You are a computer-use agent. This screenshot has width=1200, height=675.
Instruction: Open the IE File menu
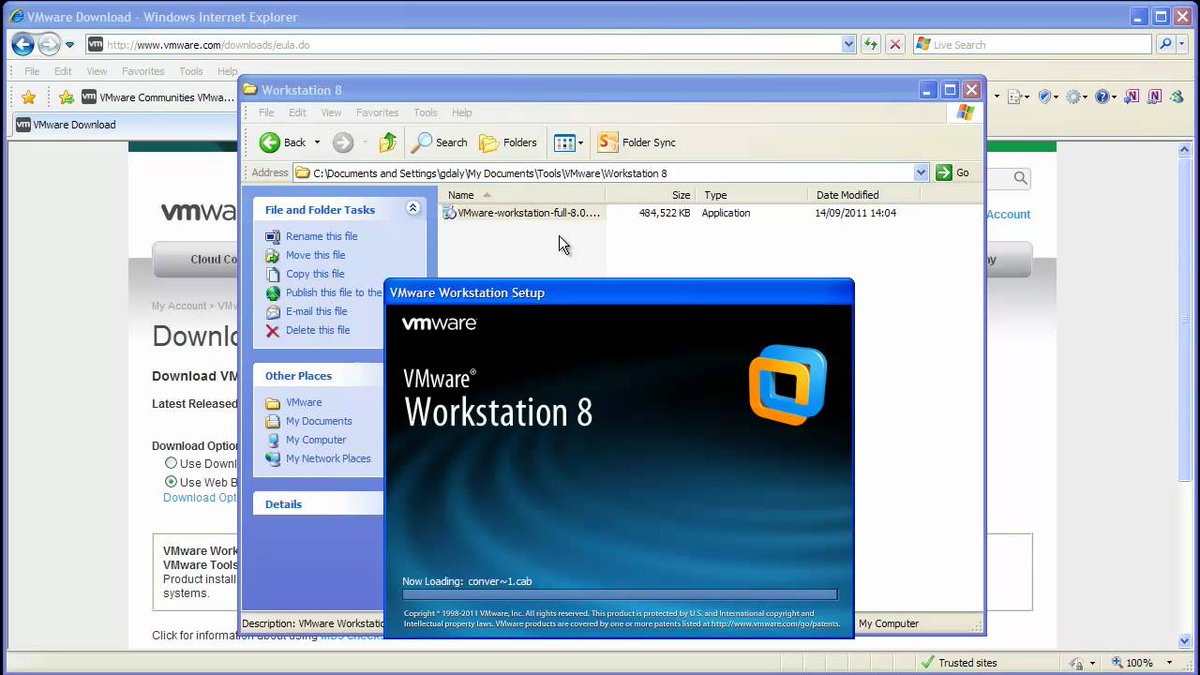tap(32, 71)
